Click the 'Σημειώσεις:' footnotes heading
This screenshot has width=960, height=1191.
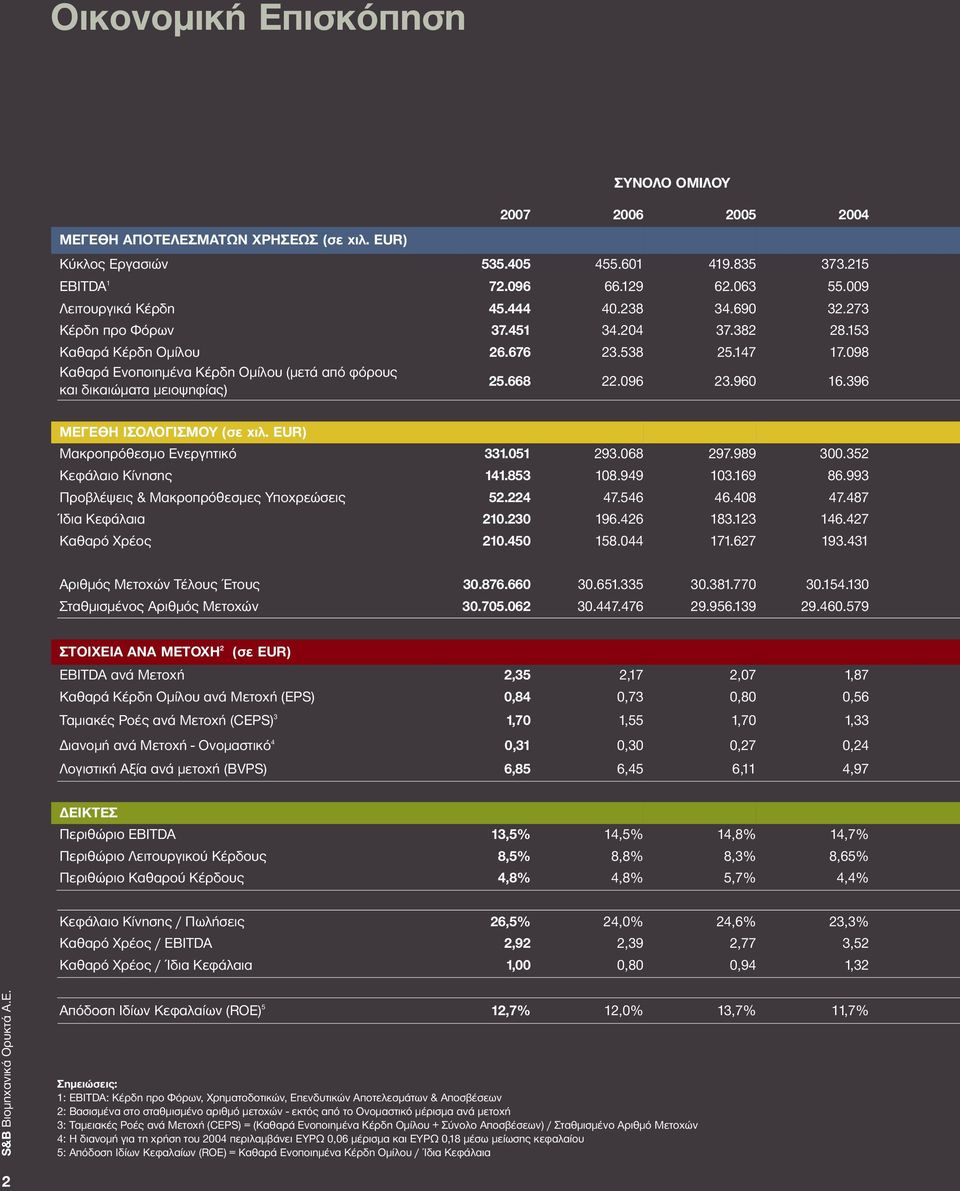(87, 1084)
